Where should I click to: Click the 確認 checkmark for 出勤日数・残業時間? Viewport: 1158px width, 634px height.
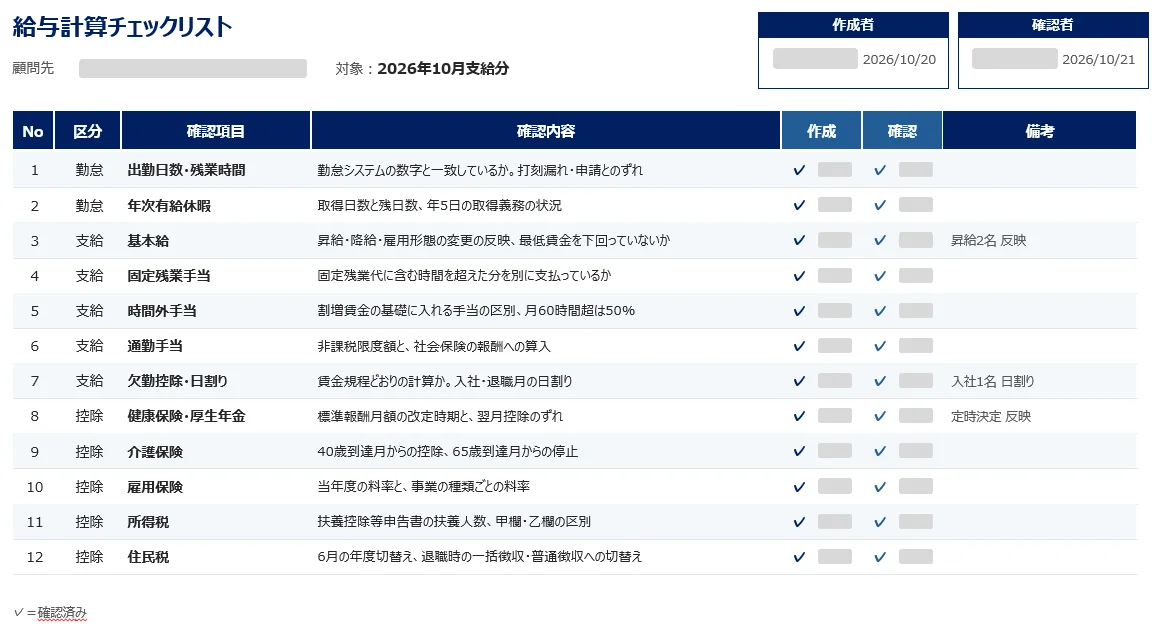[880, 170]
